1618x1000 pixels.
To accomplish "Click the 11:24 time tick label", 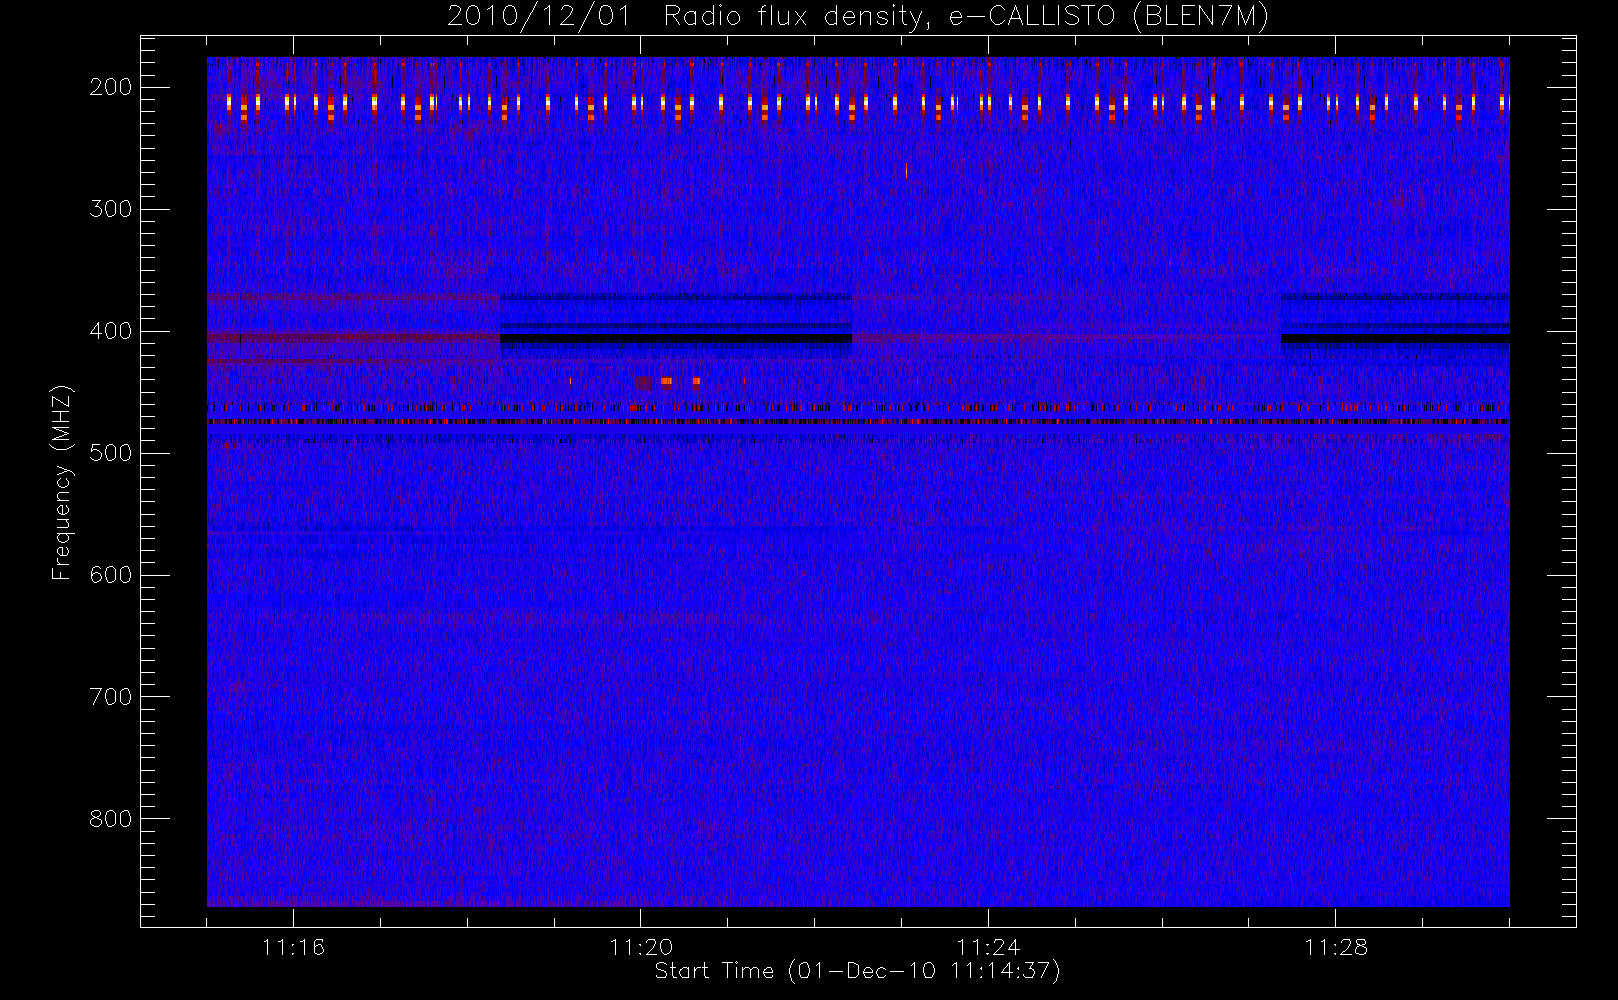I will [x=988, y=947].
